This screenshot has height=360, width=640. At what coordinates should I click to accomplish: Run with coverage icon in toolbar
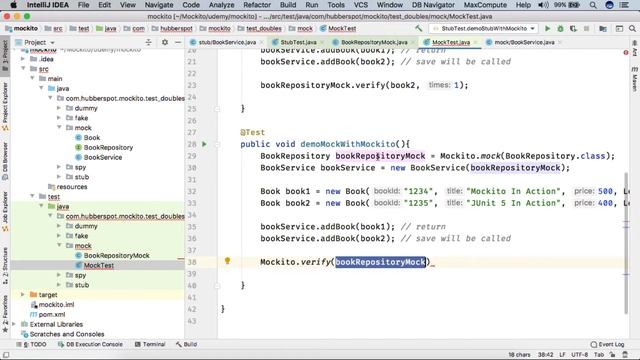coord(573,29)
